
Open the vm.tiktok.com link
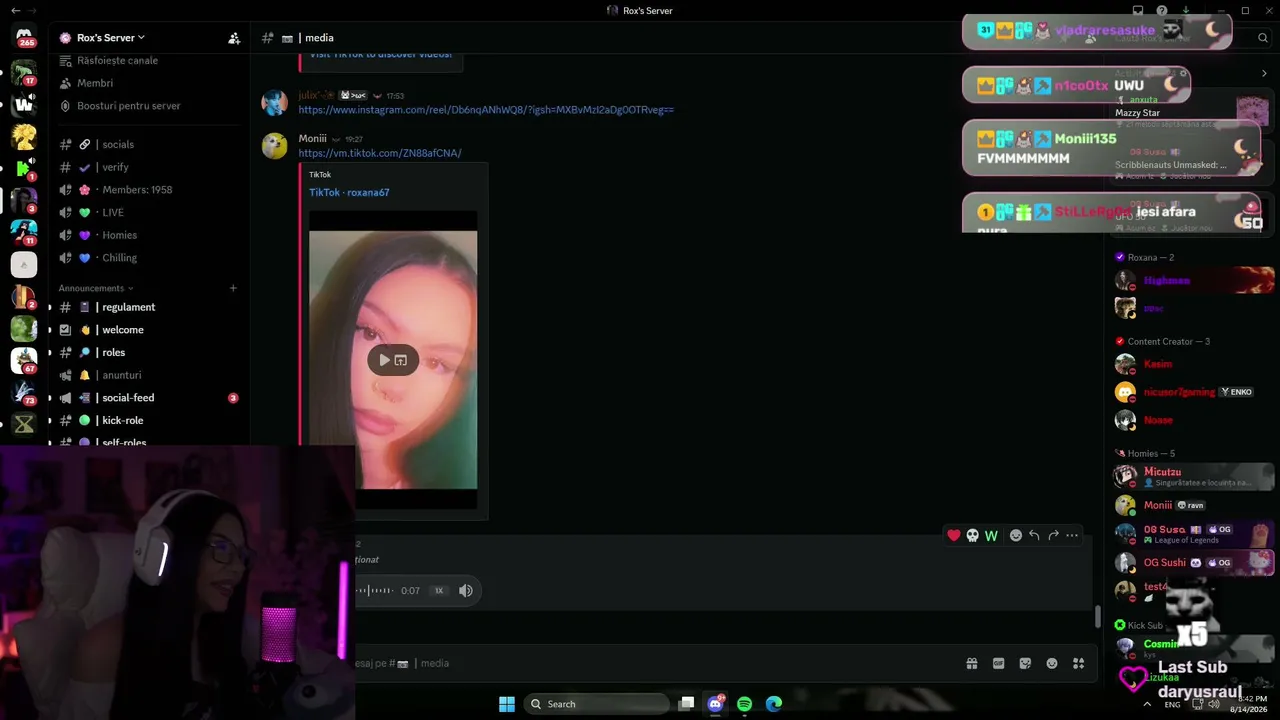[380, 153]
